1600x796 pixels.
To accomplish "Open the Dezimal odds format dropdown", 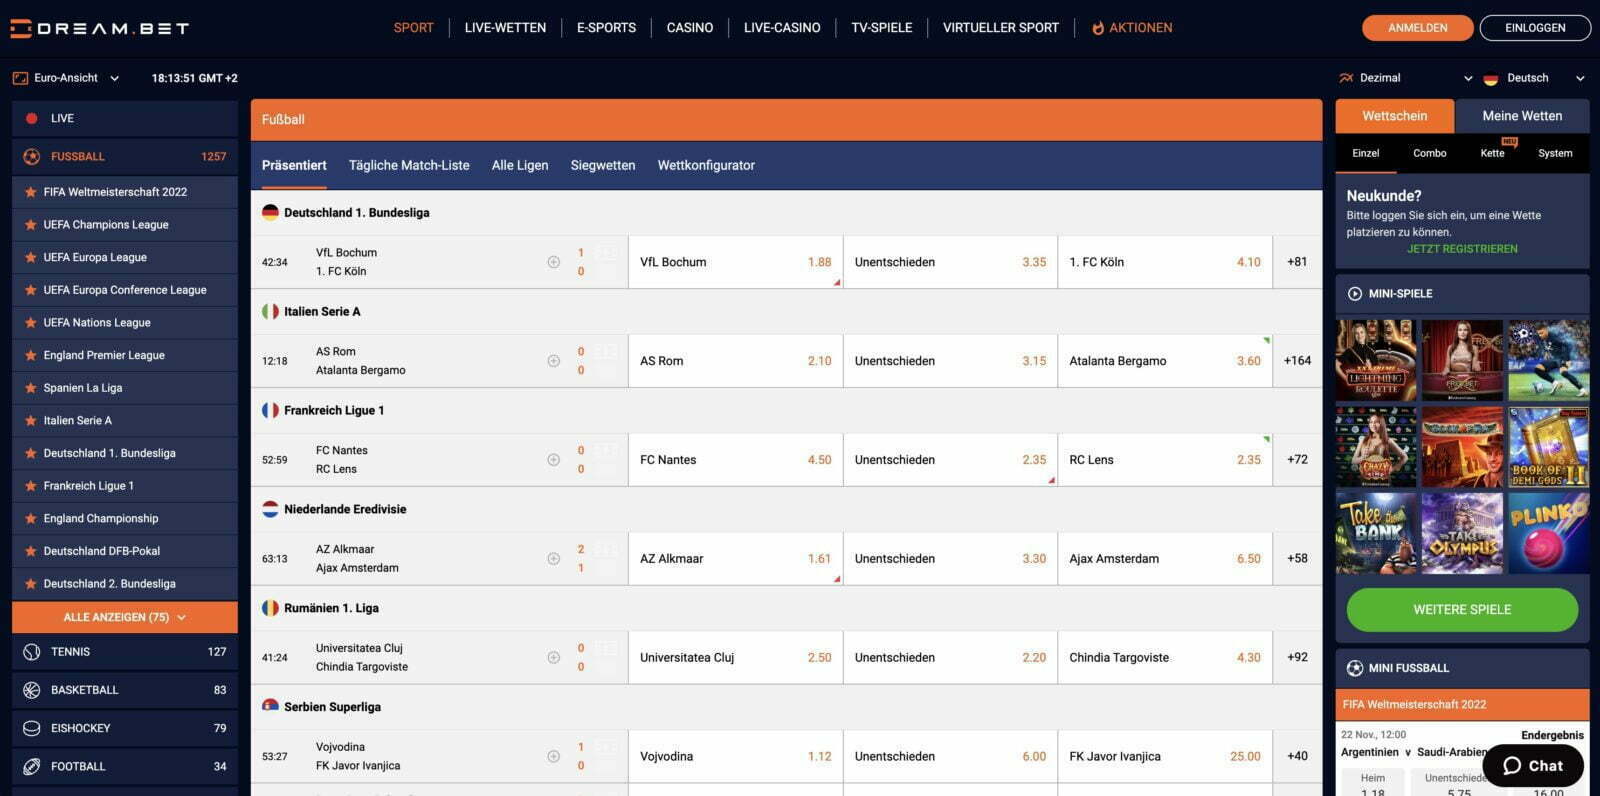I will click(1406, 78).
